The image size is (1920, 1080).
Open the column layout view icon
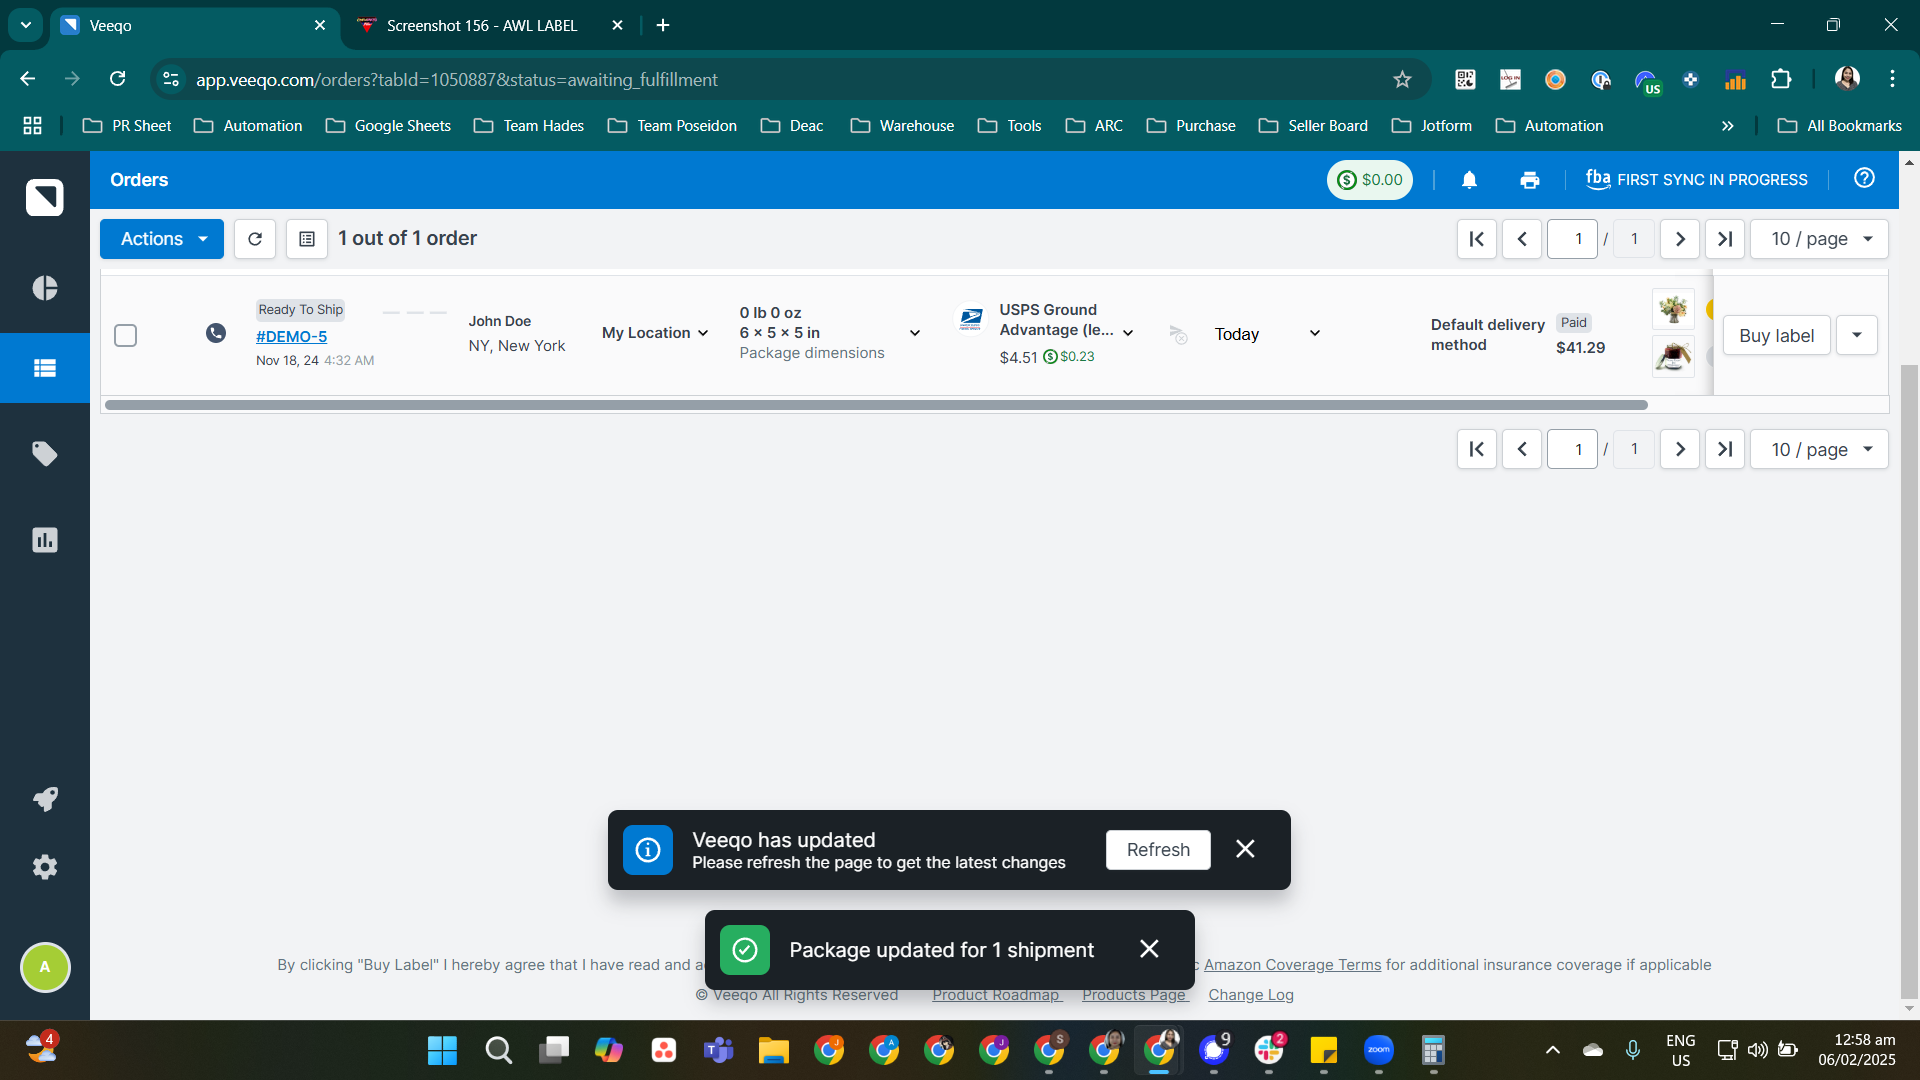click(x=307, y=239)
